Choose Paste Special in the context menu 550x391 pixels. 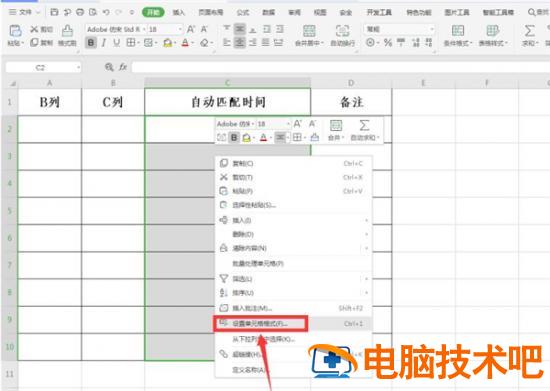(x=293, y=205)
